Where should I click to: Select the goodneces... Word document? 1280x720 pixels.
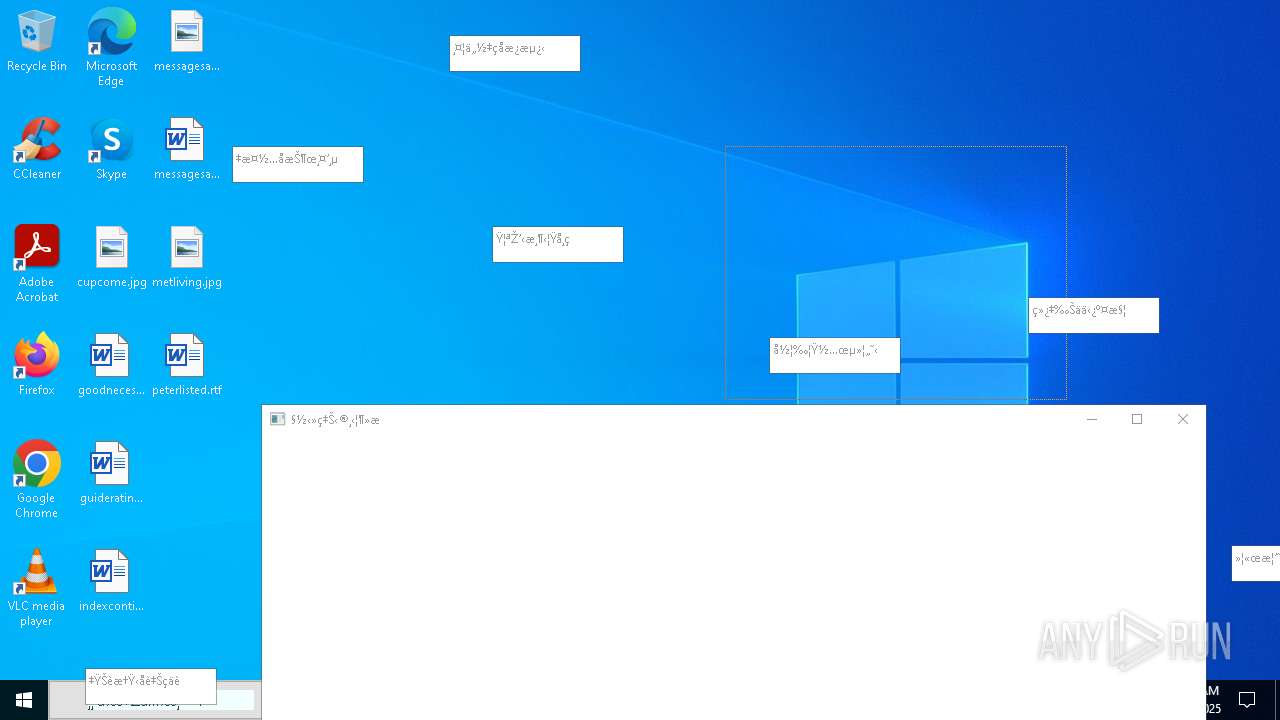coord(111,365)
